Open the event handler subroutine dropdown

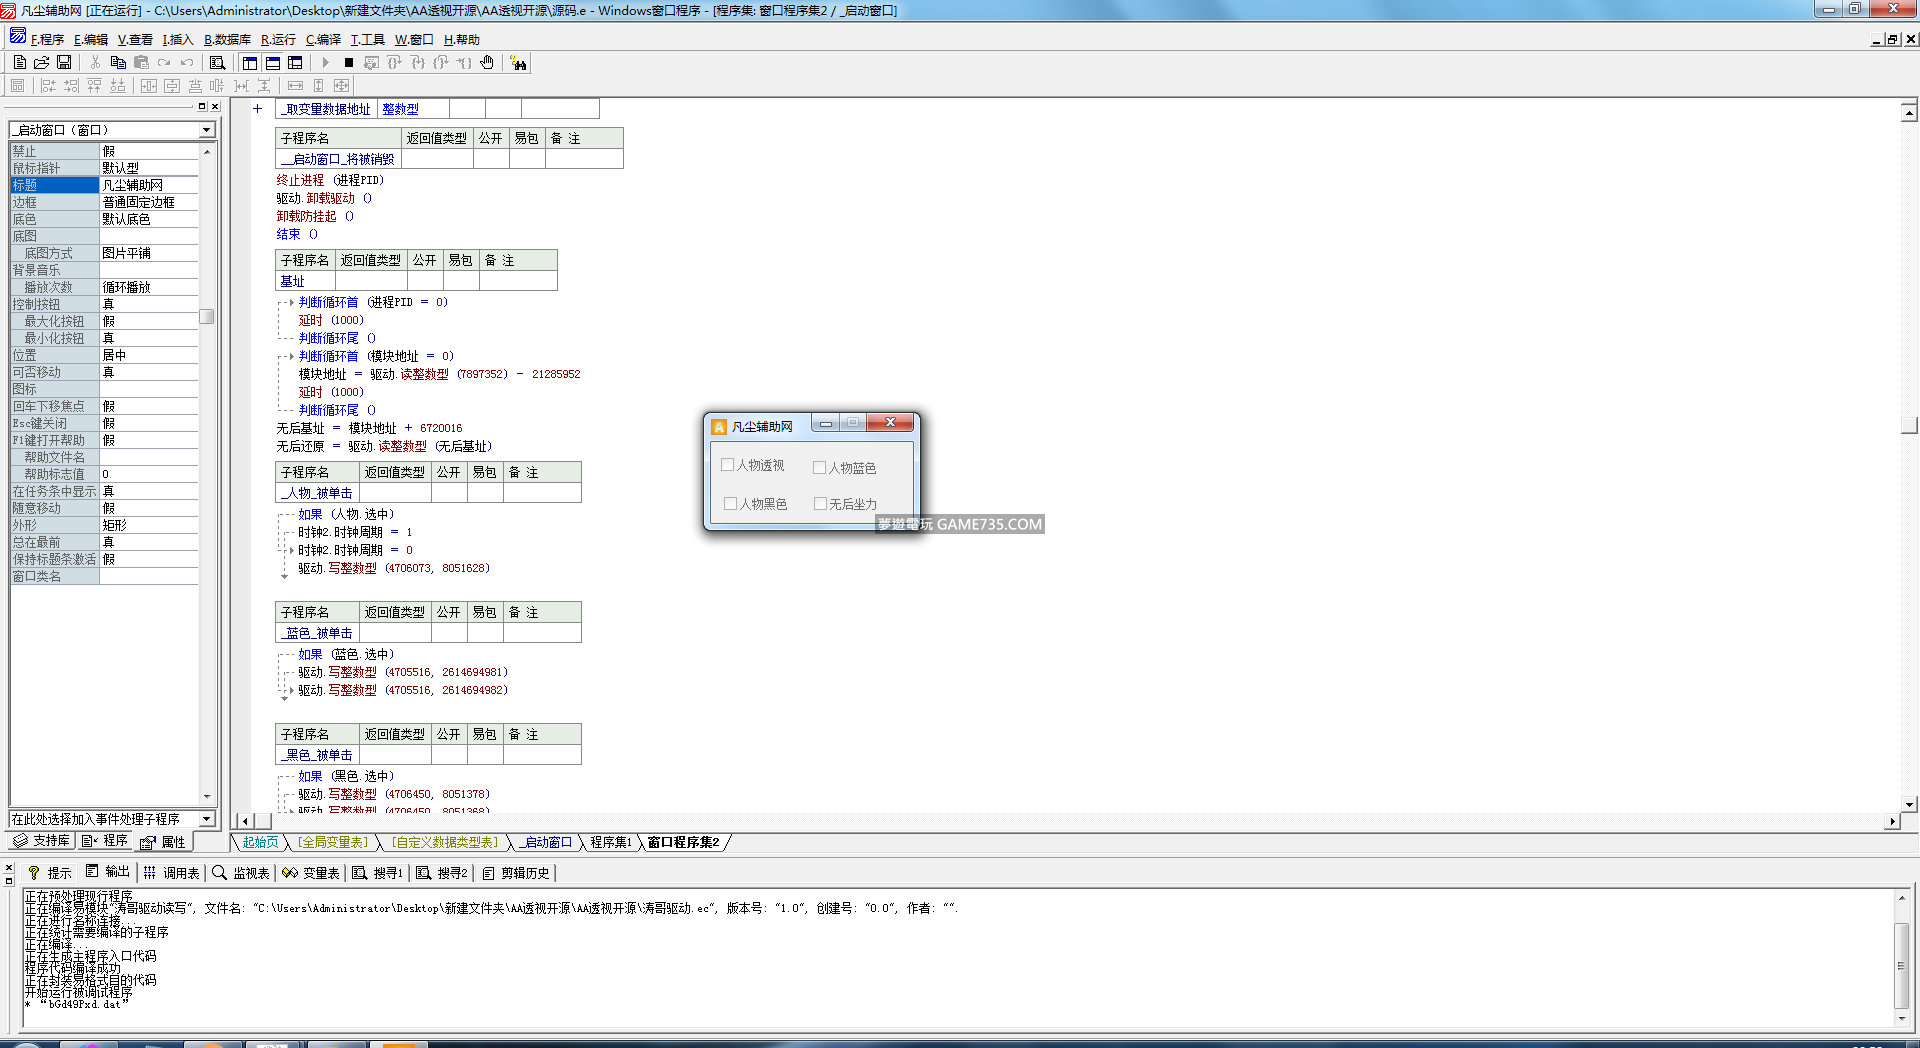coord(207,819)
